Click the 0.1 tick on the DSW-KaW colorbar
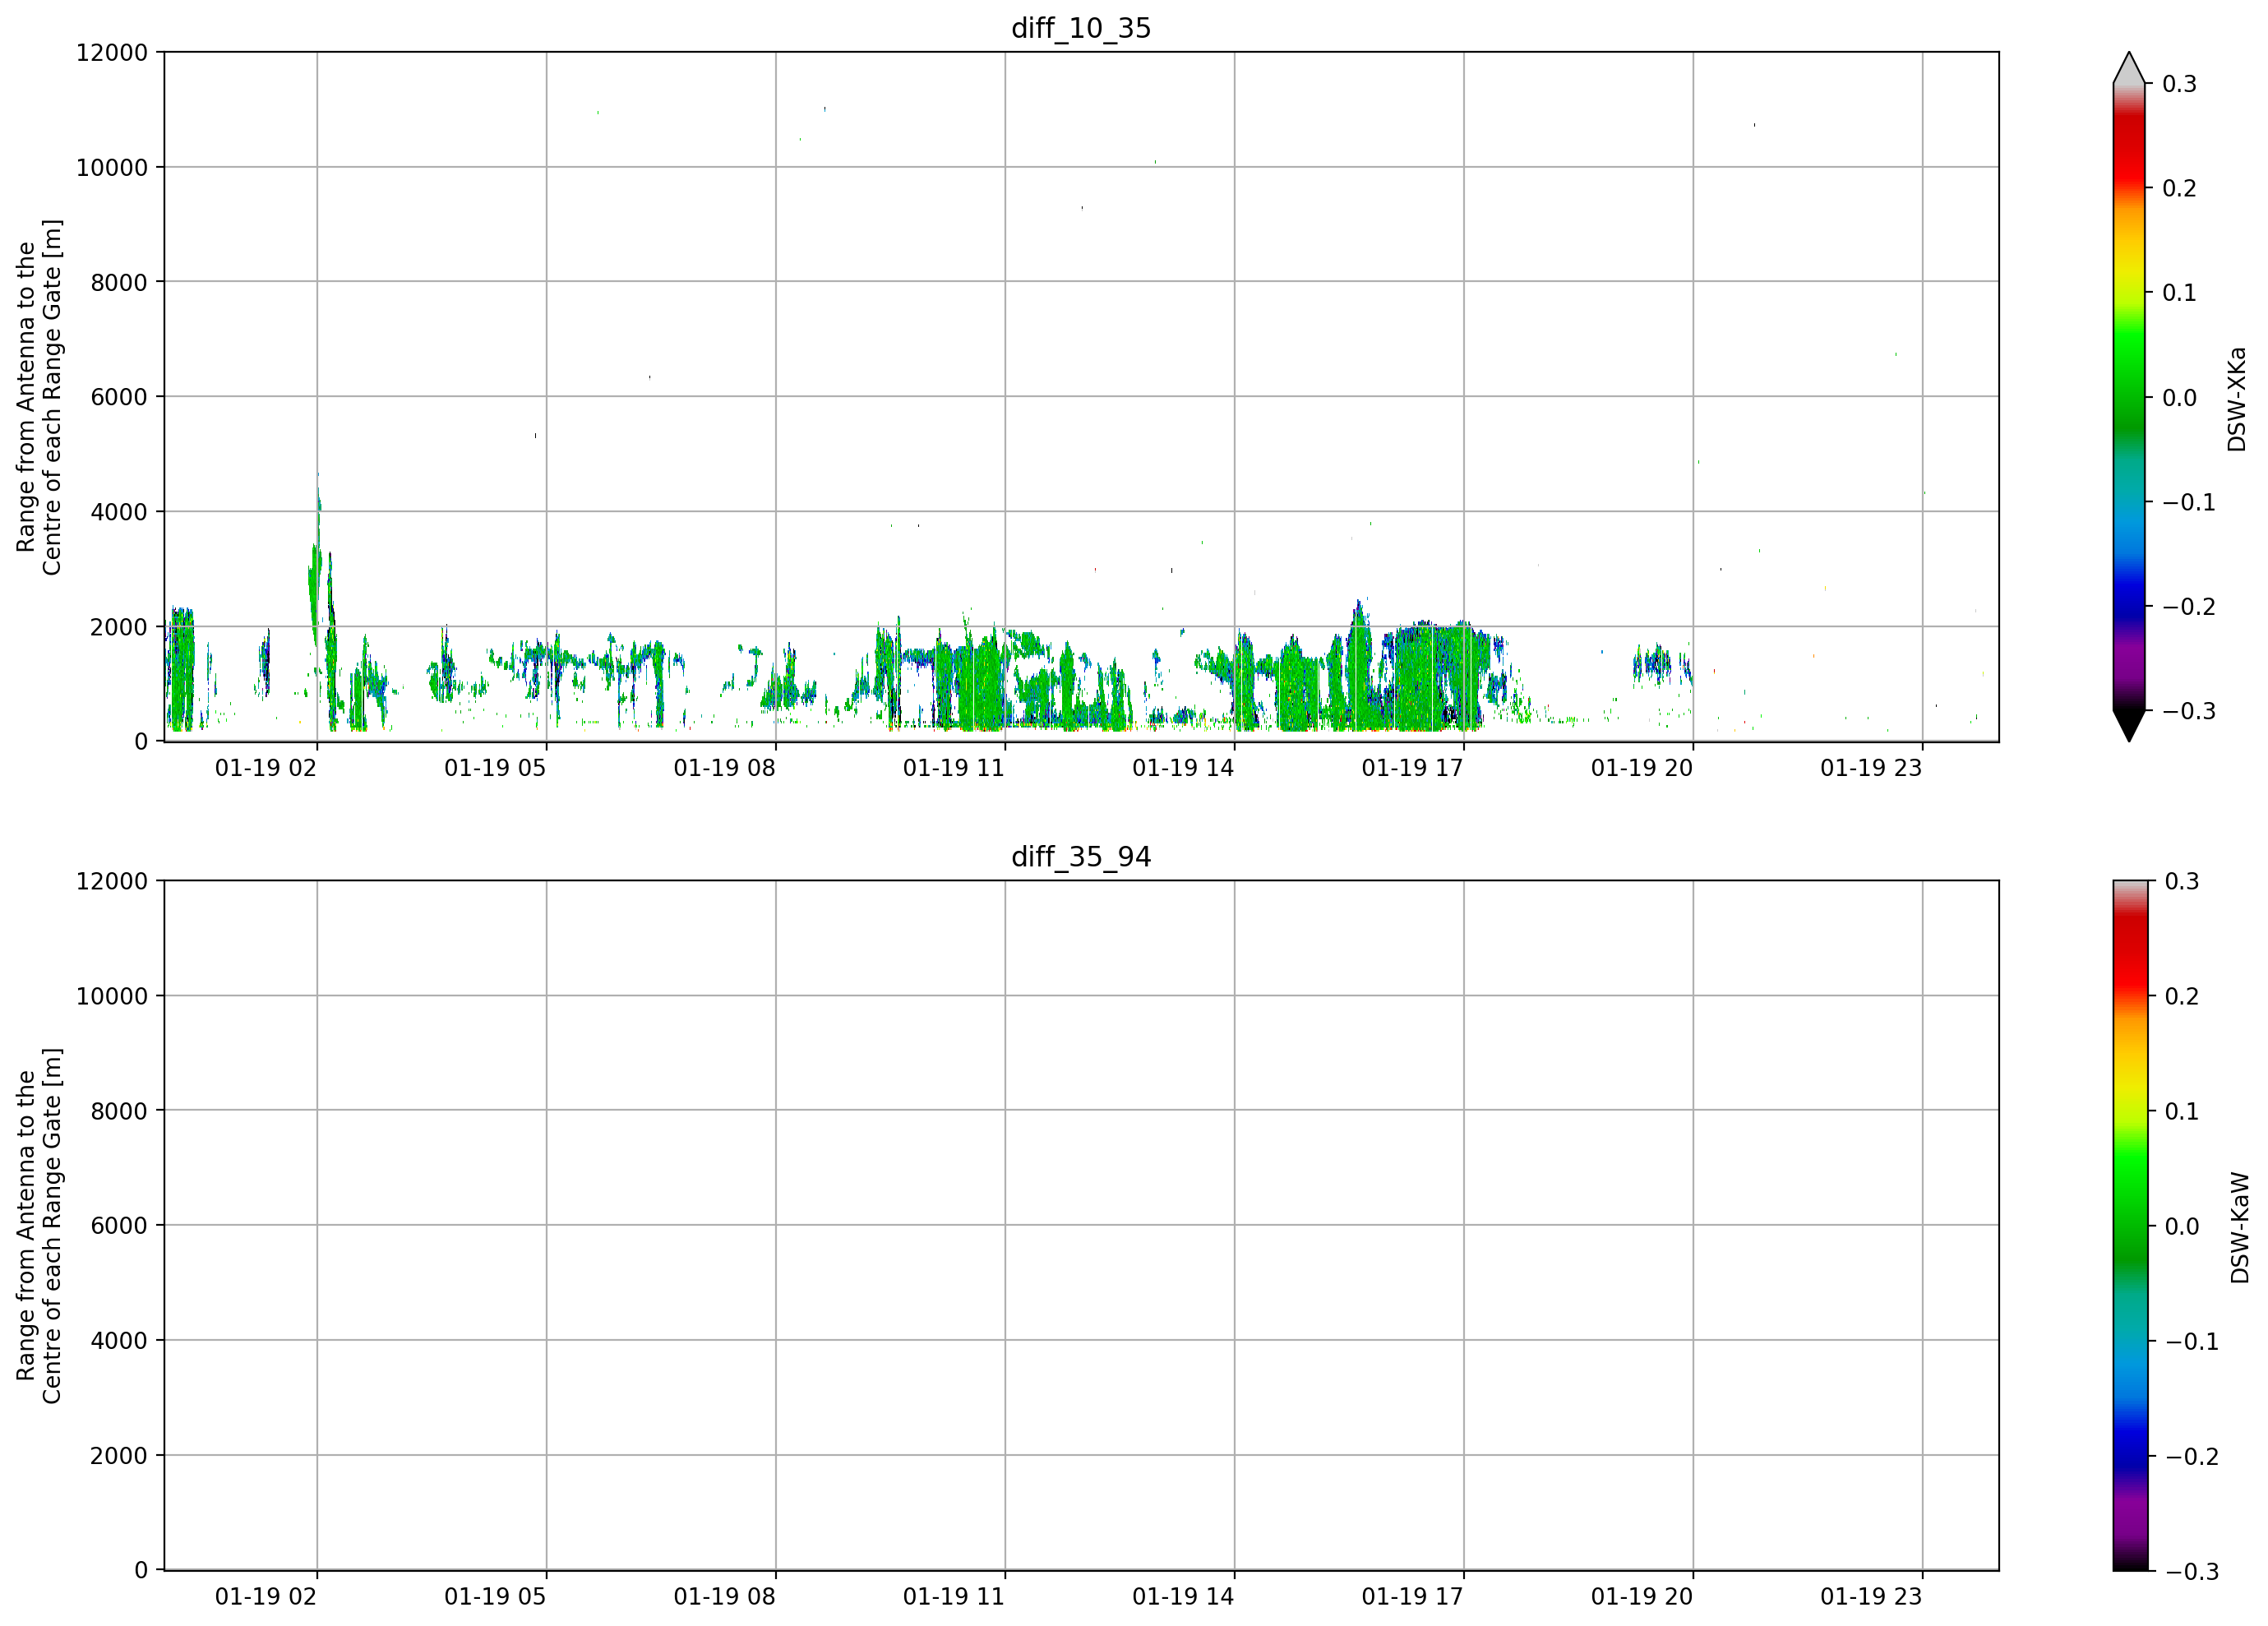This screenshot has height=1626, width=2268. (x=2182, y=1111)
